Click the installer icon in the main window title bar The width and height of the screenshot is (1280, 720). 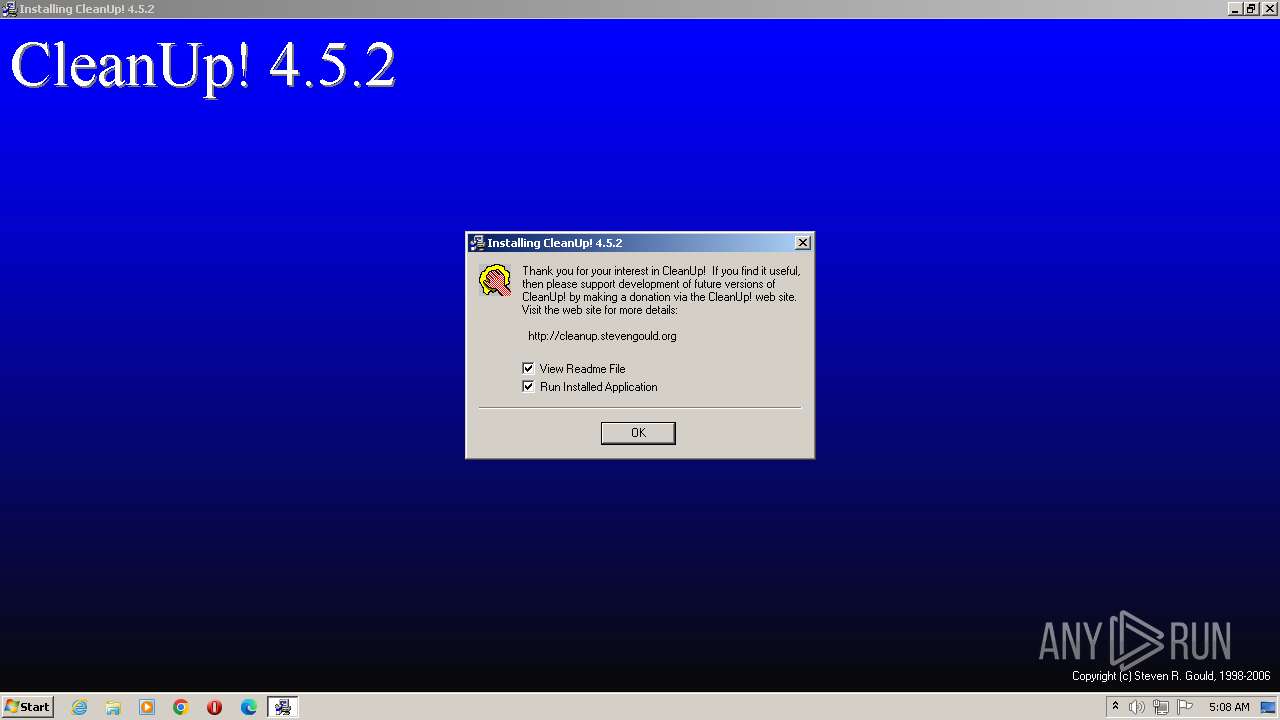(9, 9)
